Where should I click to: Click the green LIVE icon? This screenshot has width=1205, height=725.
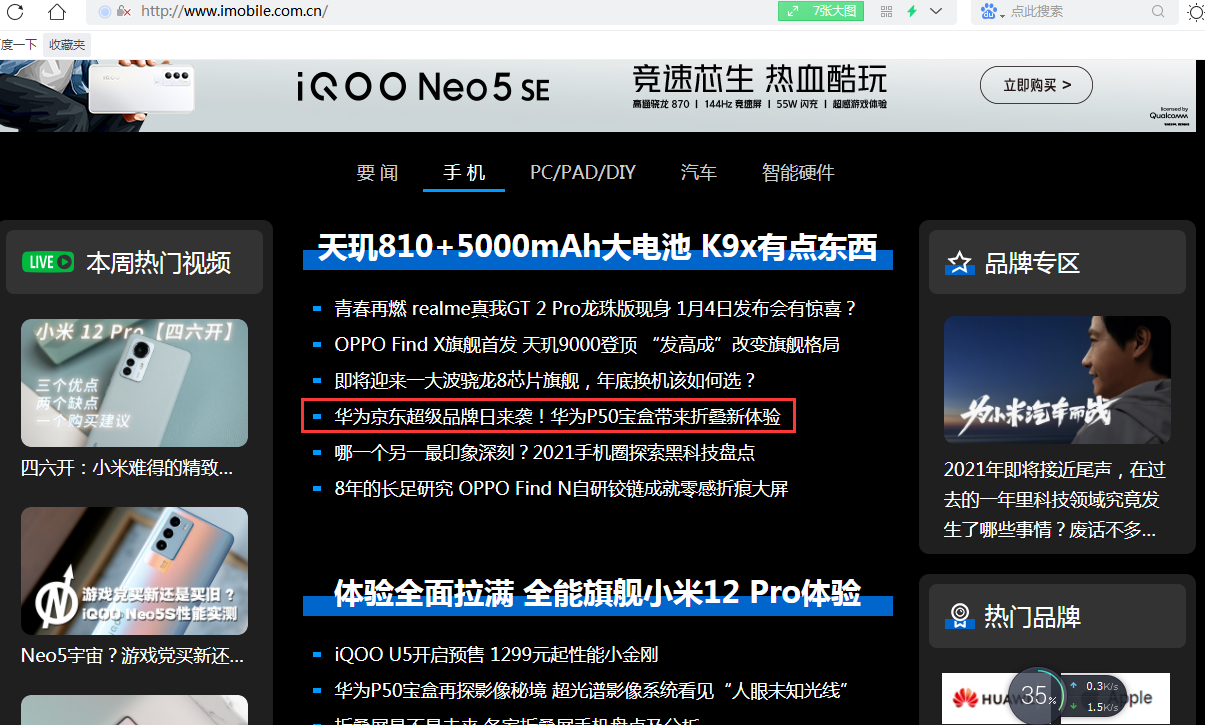48,262
